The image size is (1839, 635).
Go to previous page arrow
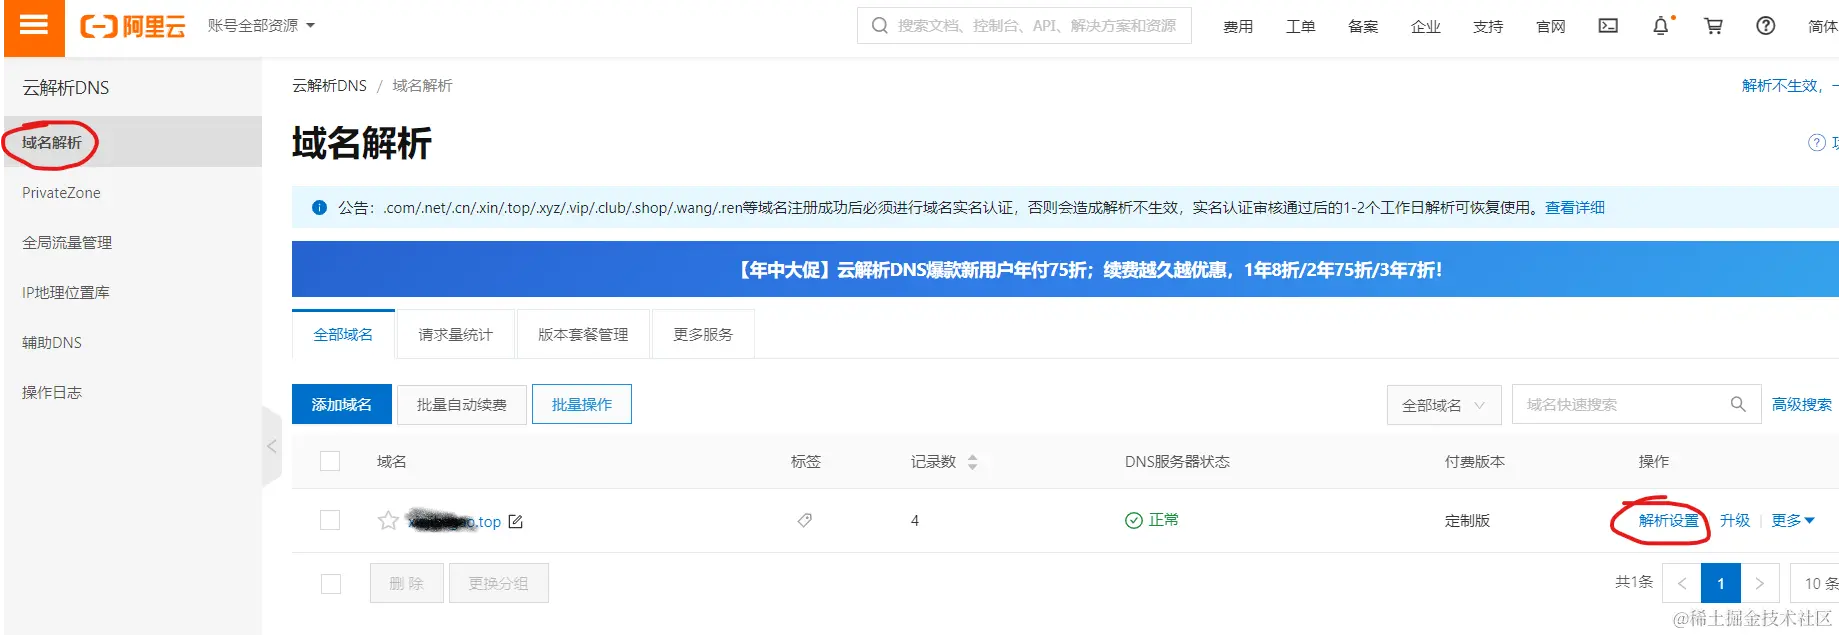click(1682, 583)
